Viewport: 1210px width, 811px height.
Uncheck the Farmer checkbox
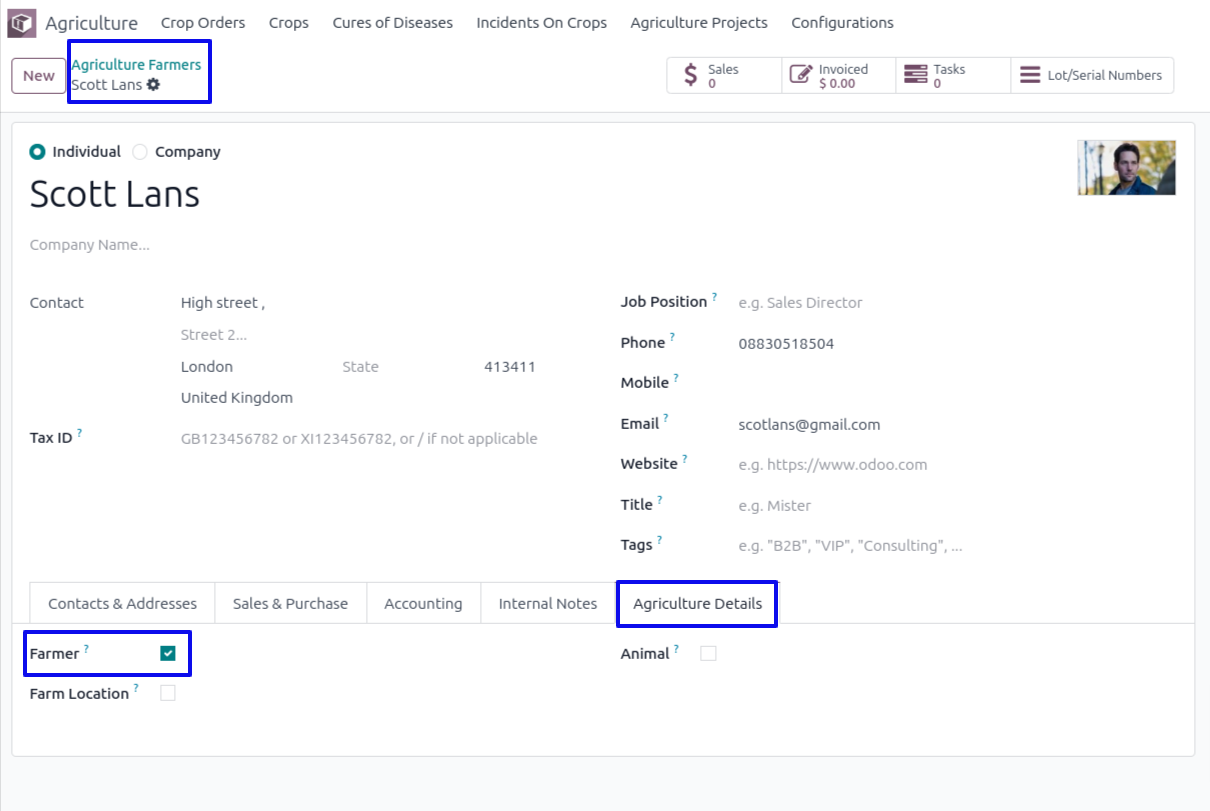click(x=168, y=654)
